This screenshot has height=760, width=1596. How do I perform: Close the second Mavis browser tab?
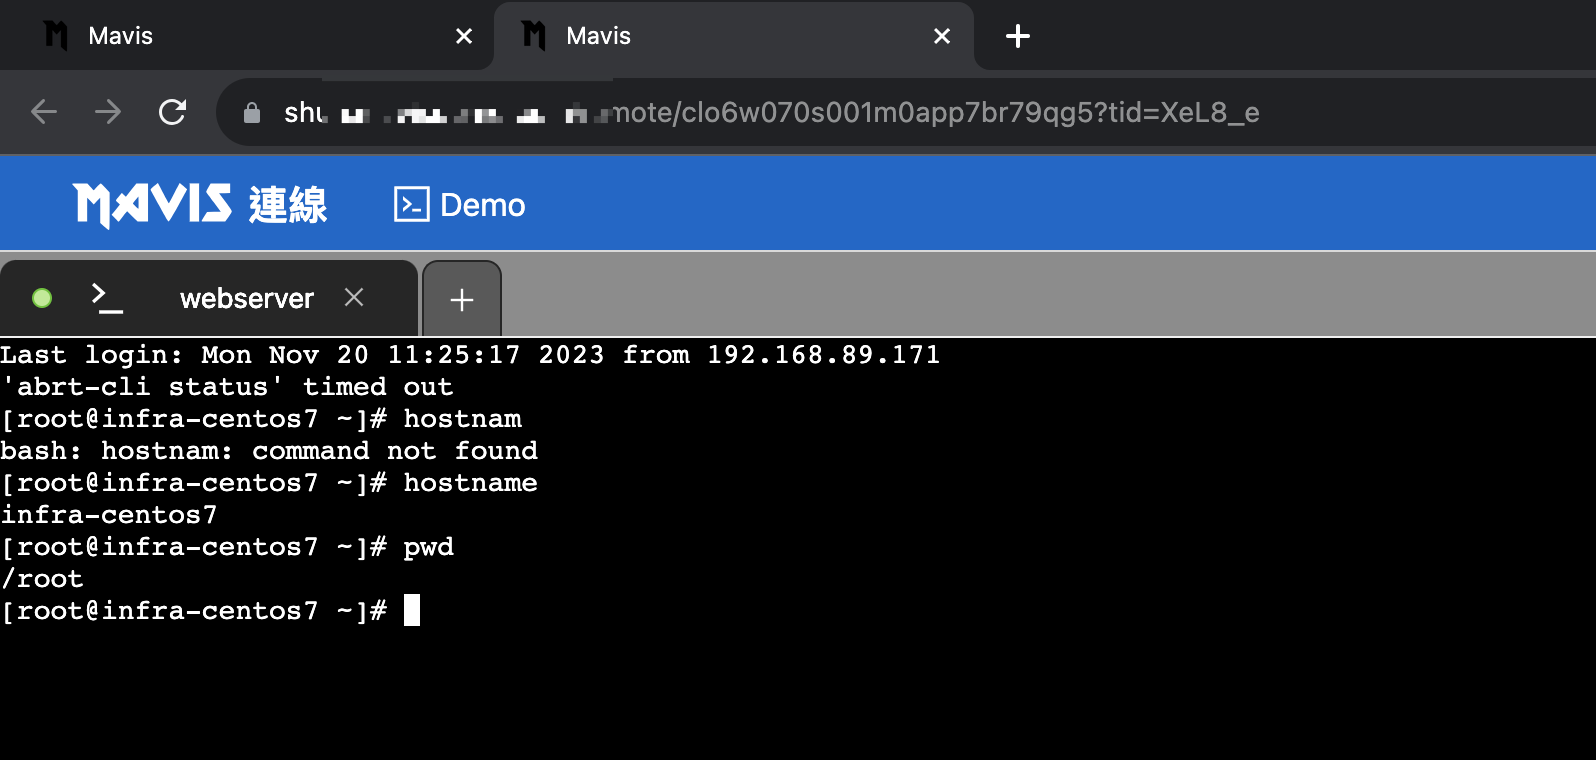942,36
